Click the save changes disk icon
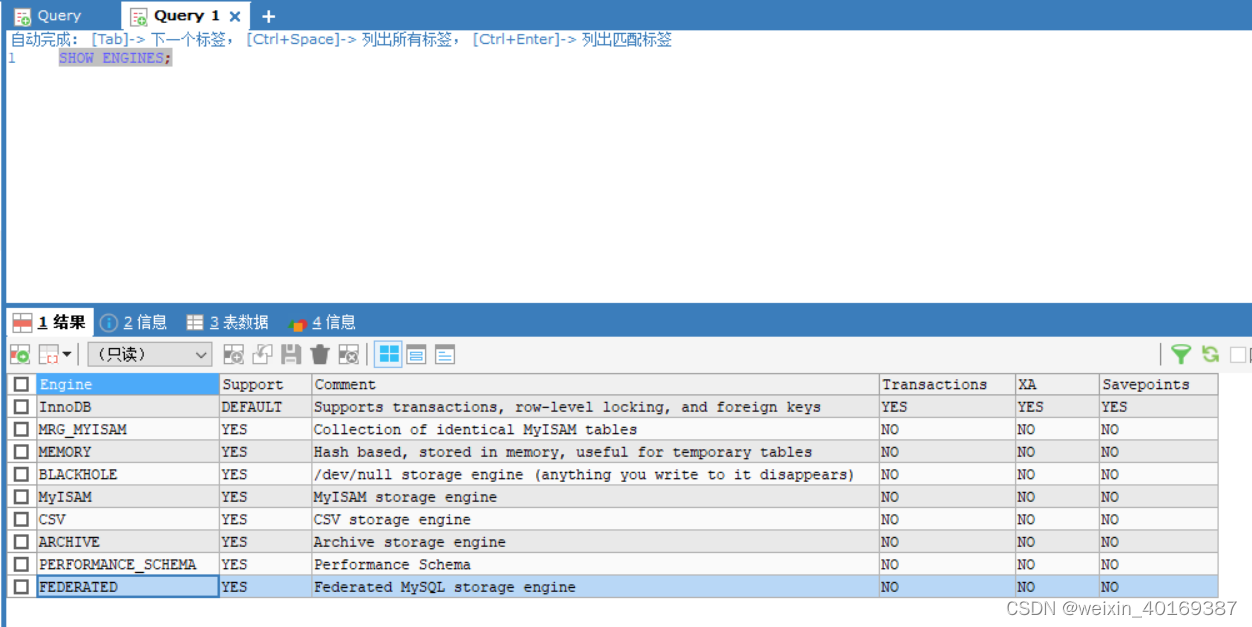 tap(292, 354)
